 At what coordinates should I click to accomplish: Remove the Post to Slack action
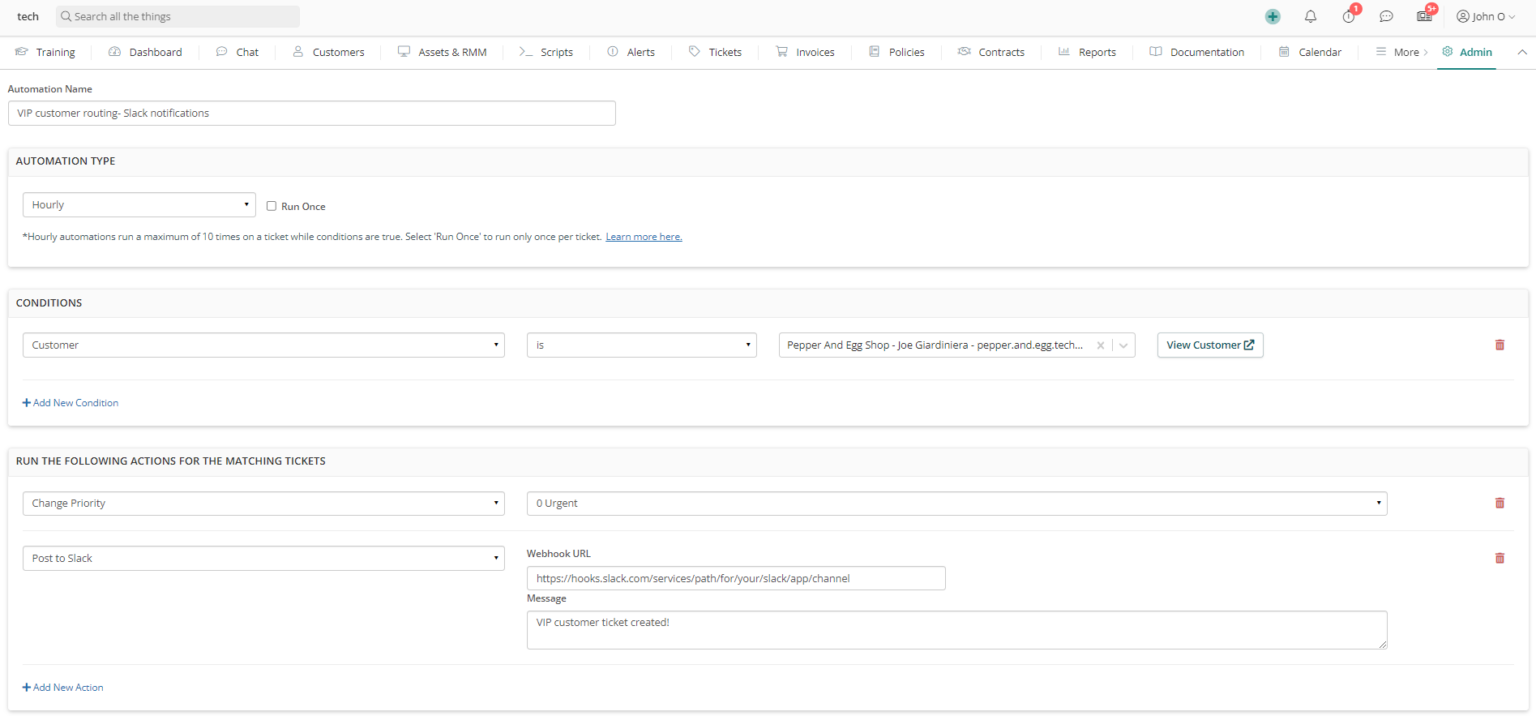coord(1499,558)
